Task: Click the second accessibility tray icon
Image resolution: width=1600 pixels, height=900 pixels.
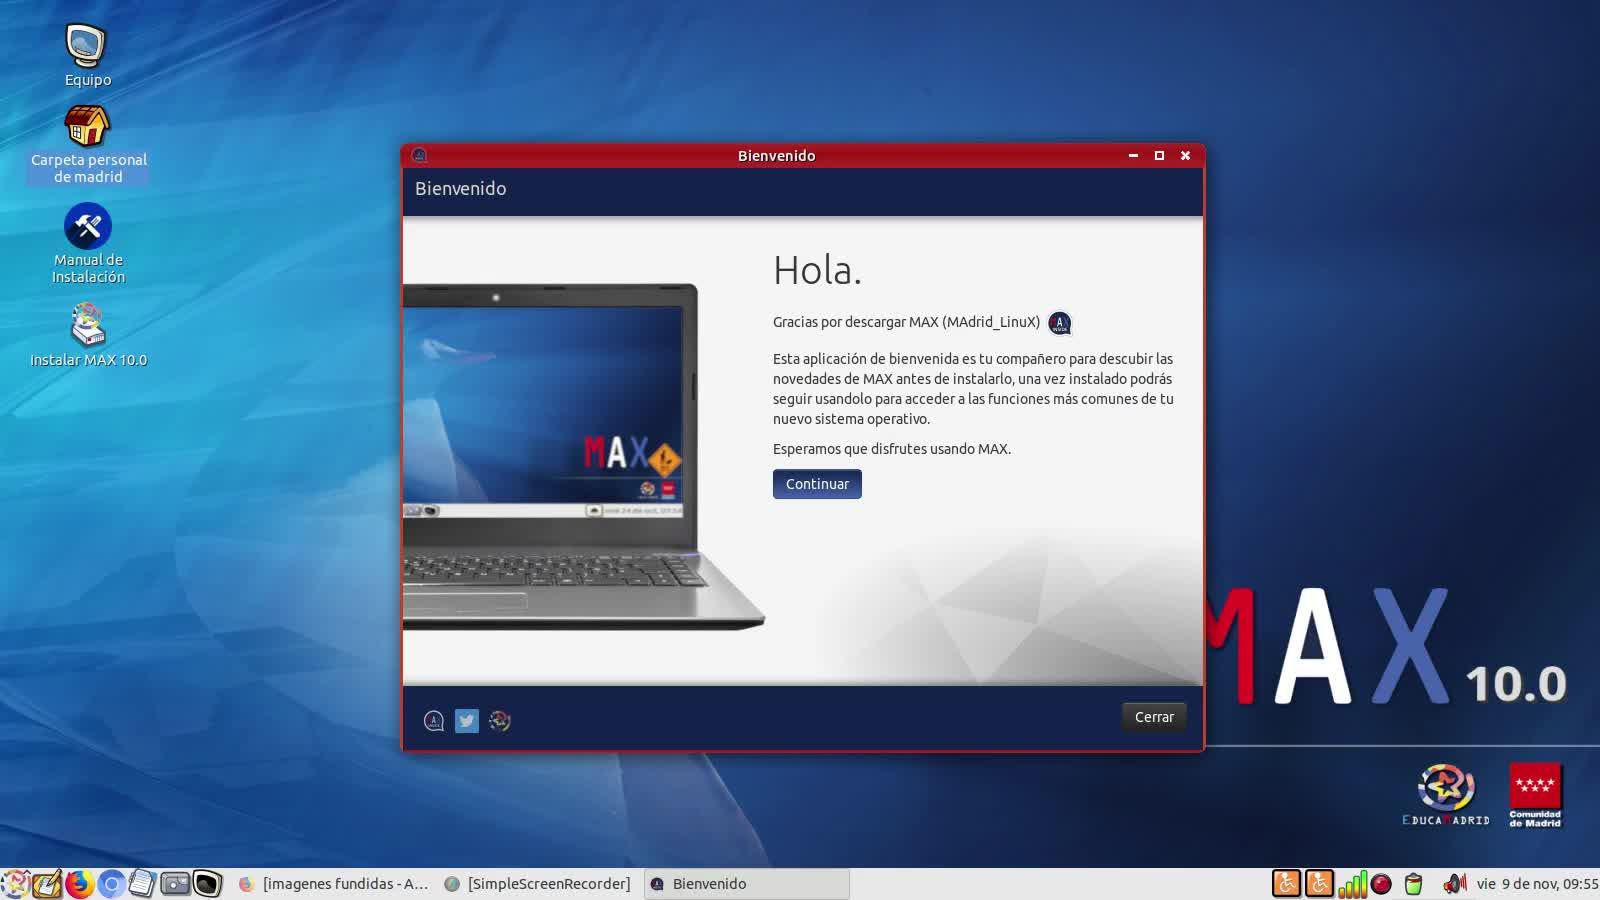Action: (1319, 884)
